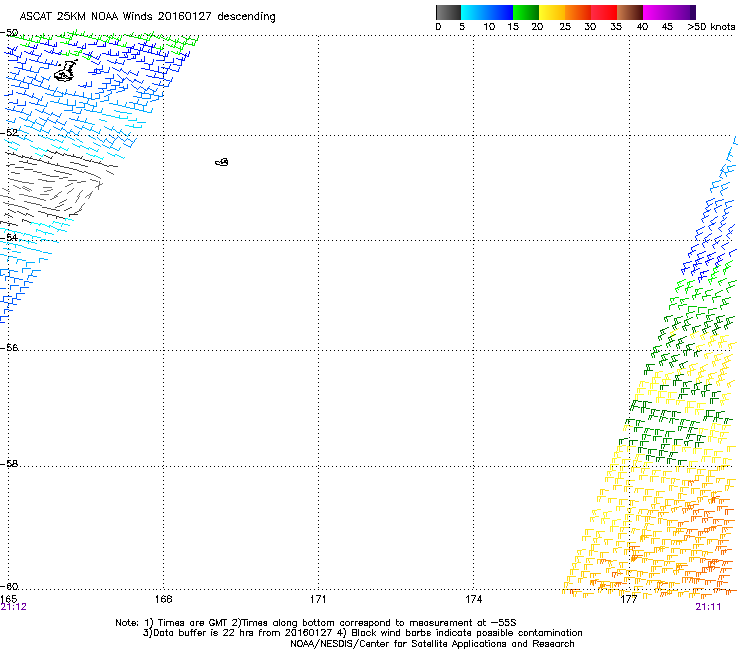
Task: Click the '35' label under the color bar
Action: 616,27
